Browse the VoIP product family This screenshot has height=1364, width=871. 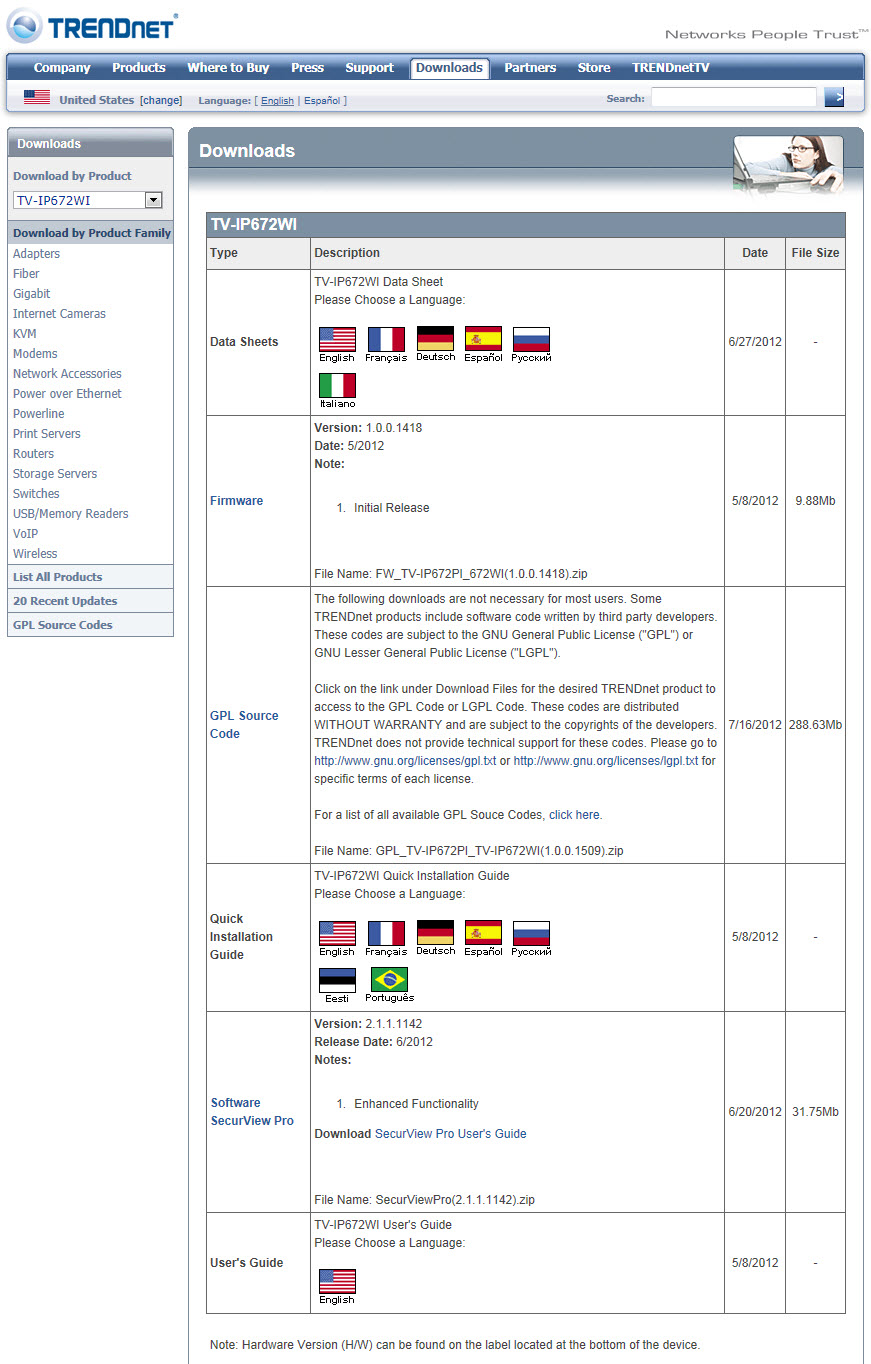[25, 534]
